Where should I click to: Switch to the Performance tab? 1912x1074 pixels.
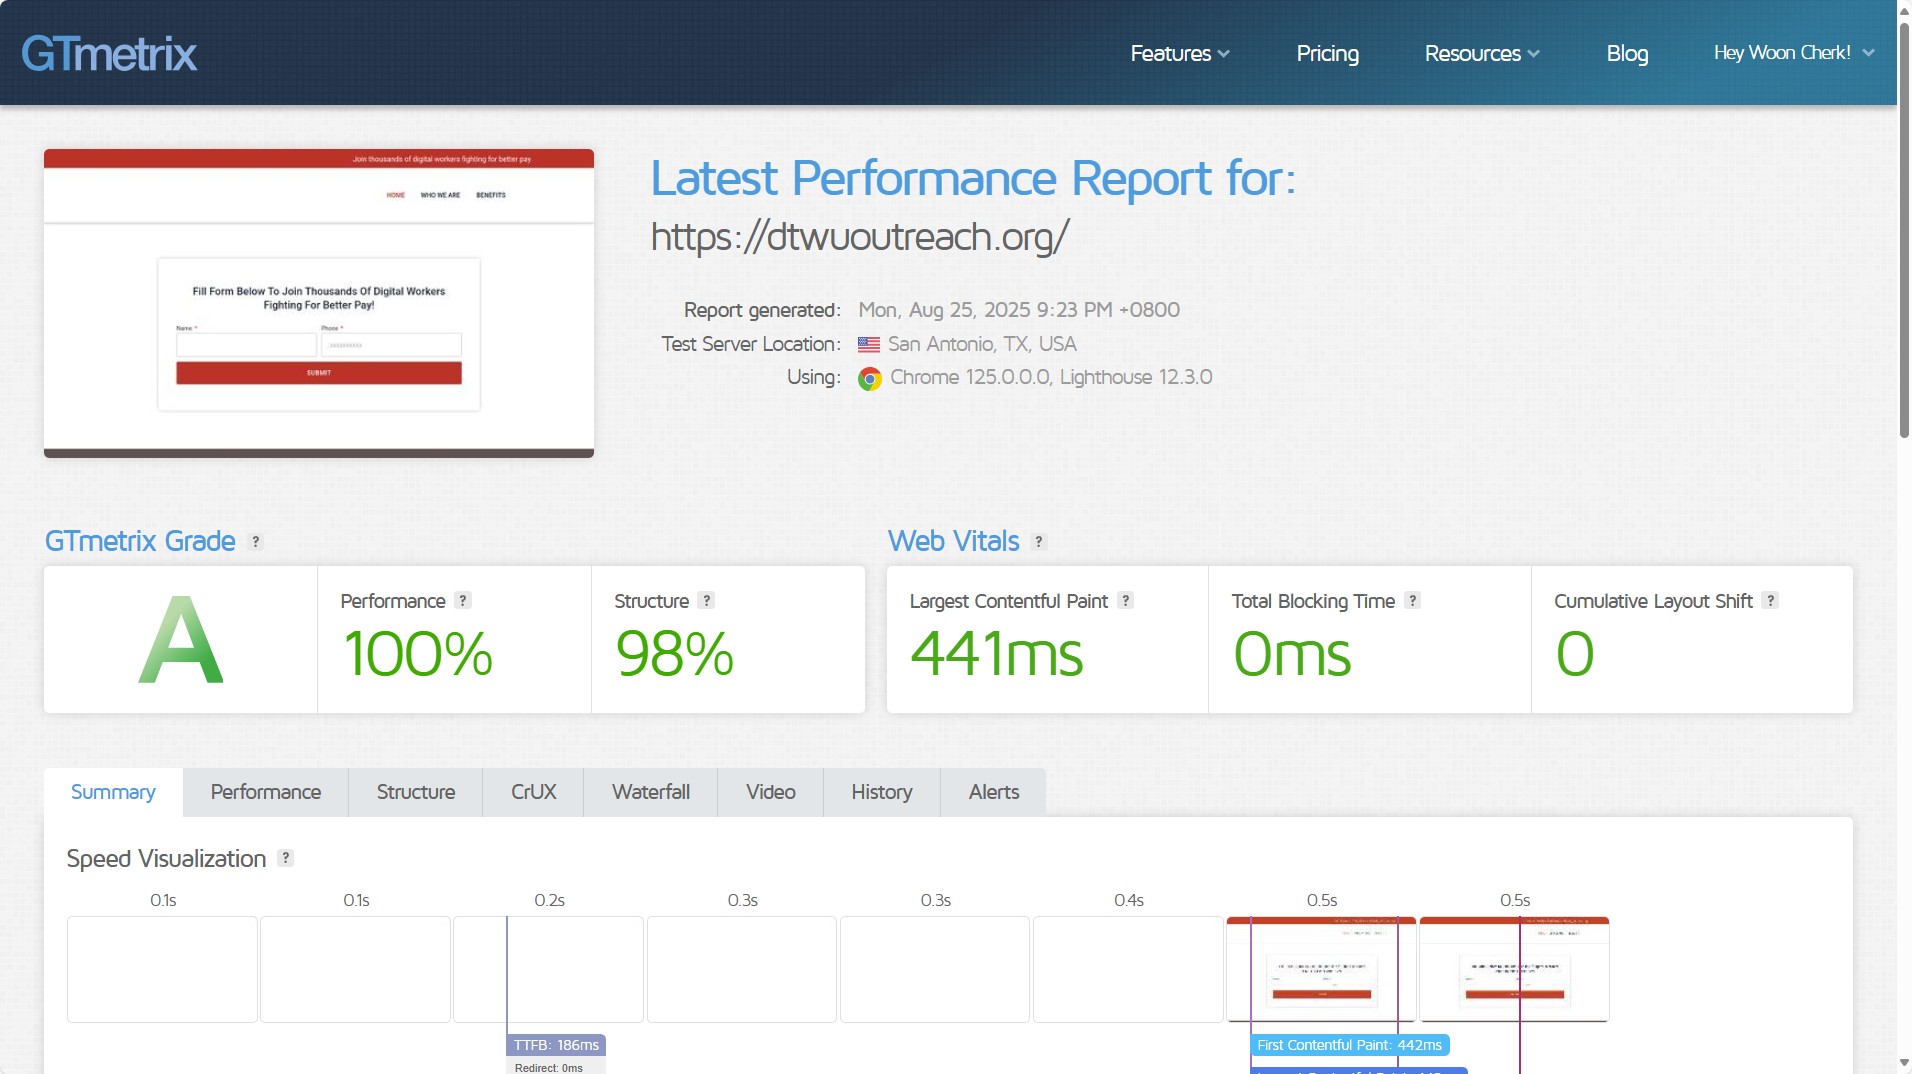coord(266,792)
